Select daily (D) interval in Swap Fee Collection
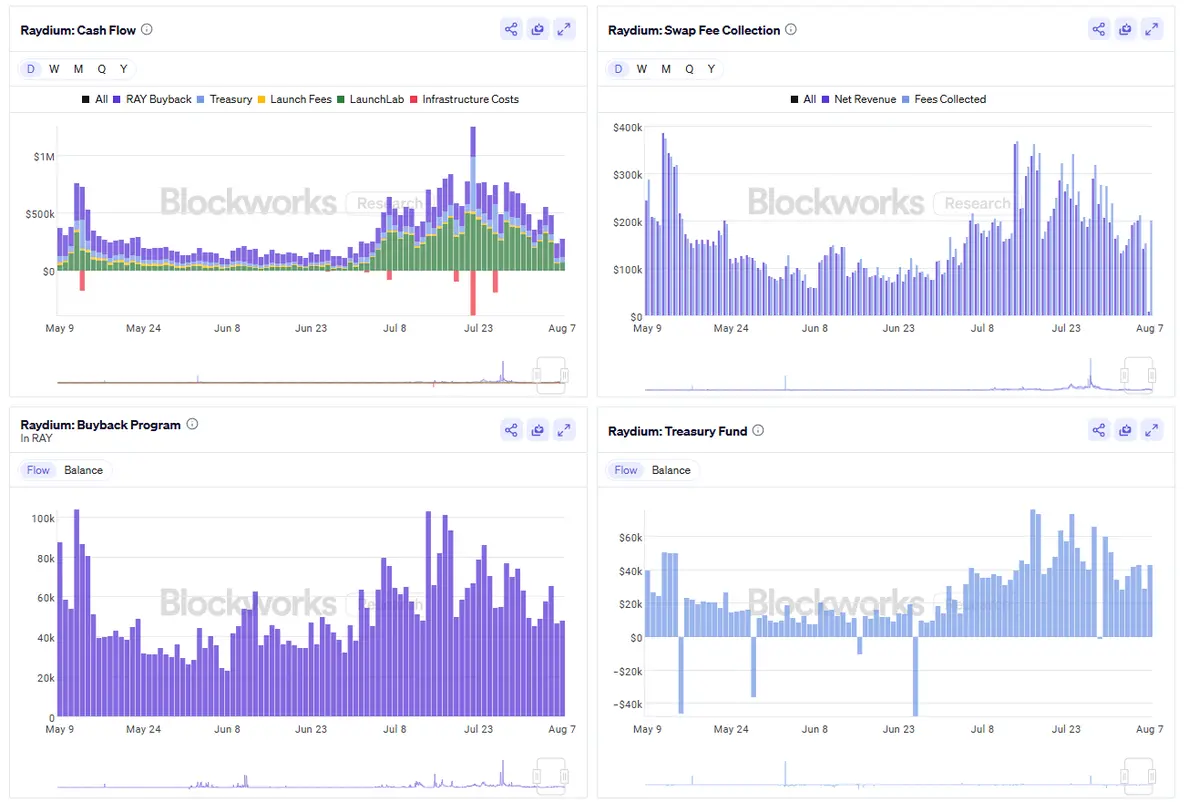This screenshot has width=1199, height=802. coord(618,69)
